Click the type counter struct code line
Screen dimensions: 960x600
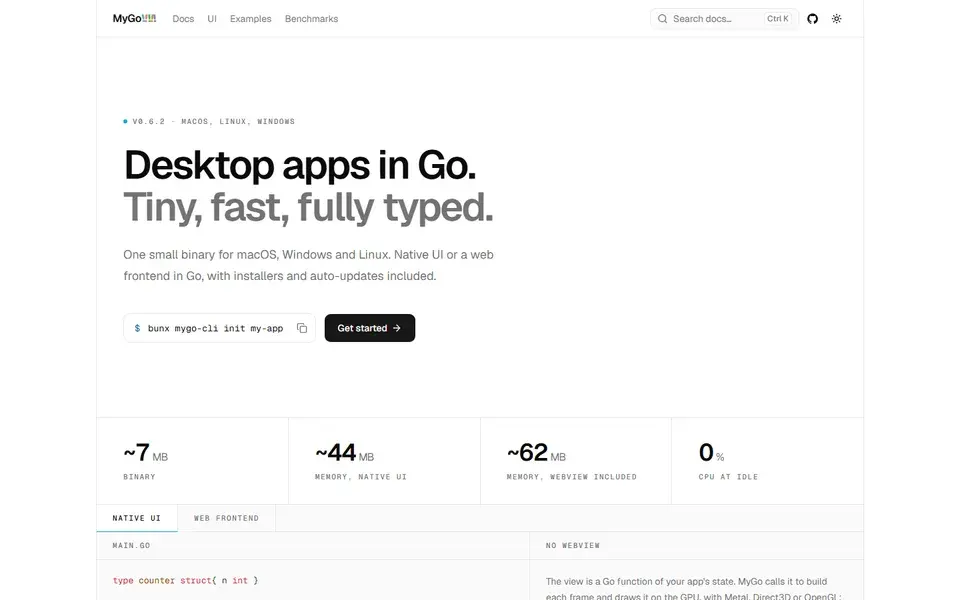185,580
